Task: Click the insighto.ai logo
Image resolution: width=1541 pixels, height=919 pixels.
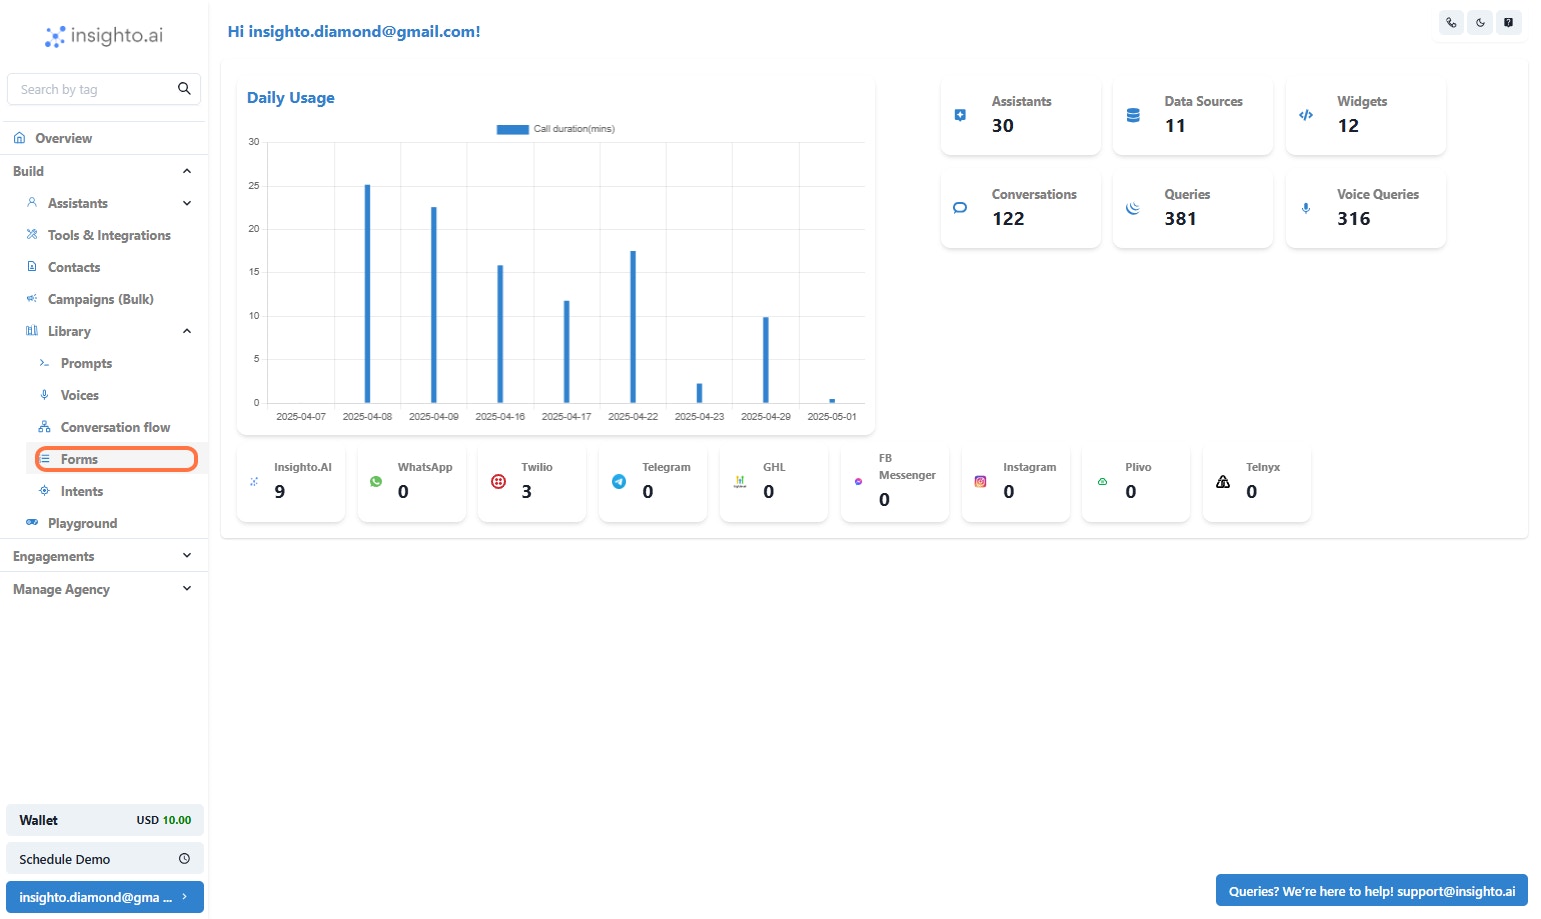Action: tap(104, 36)
